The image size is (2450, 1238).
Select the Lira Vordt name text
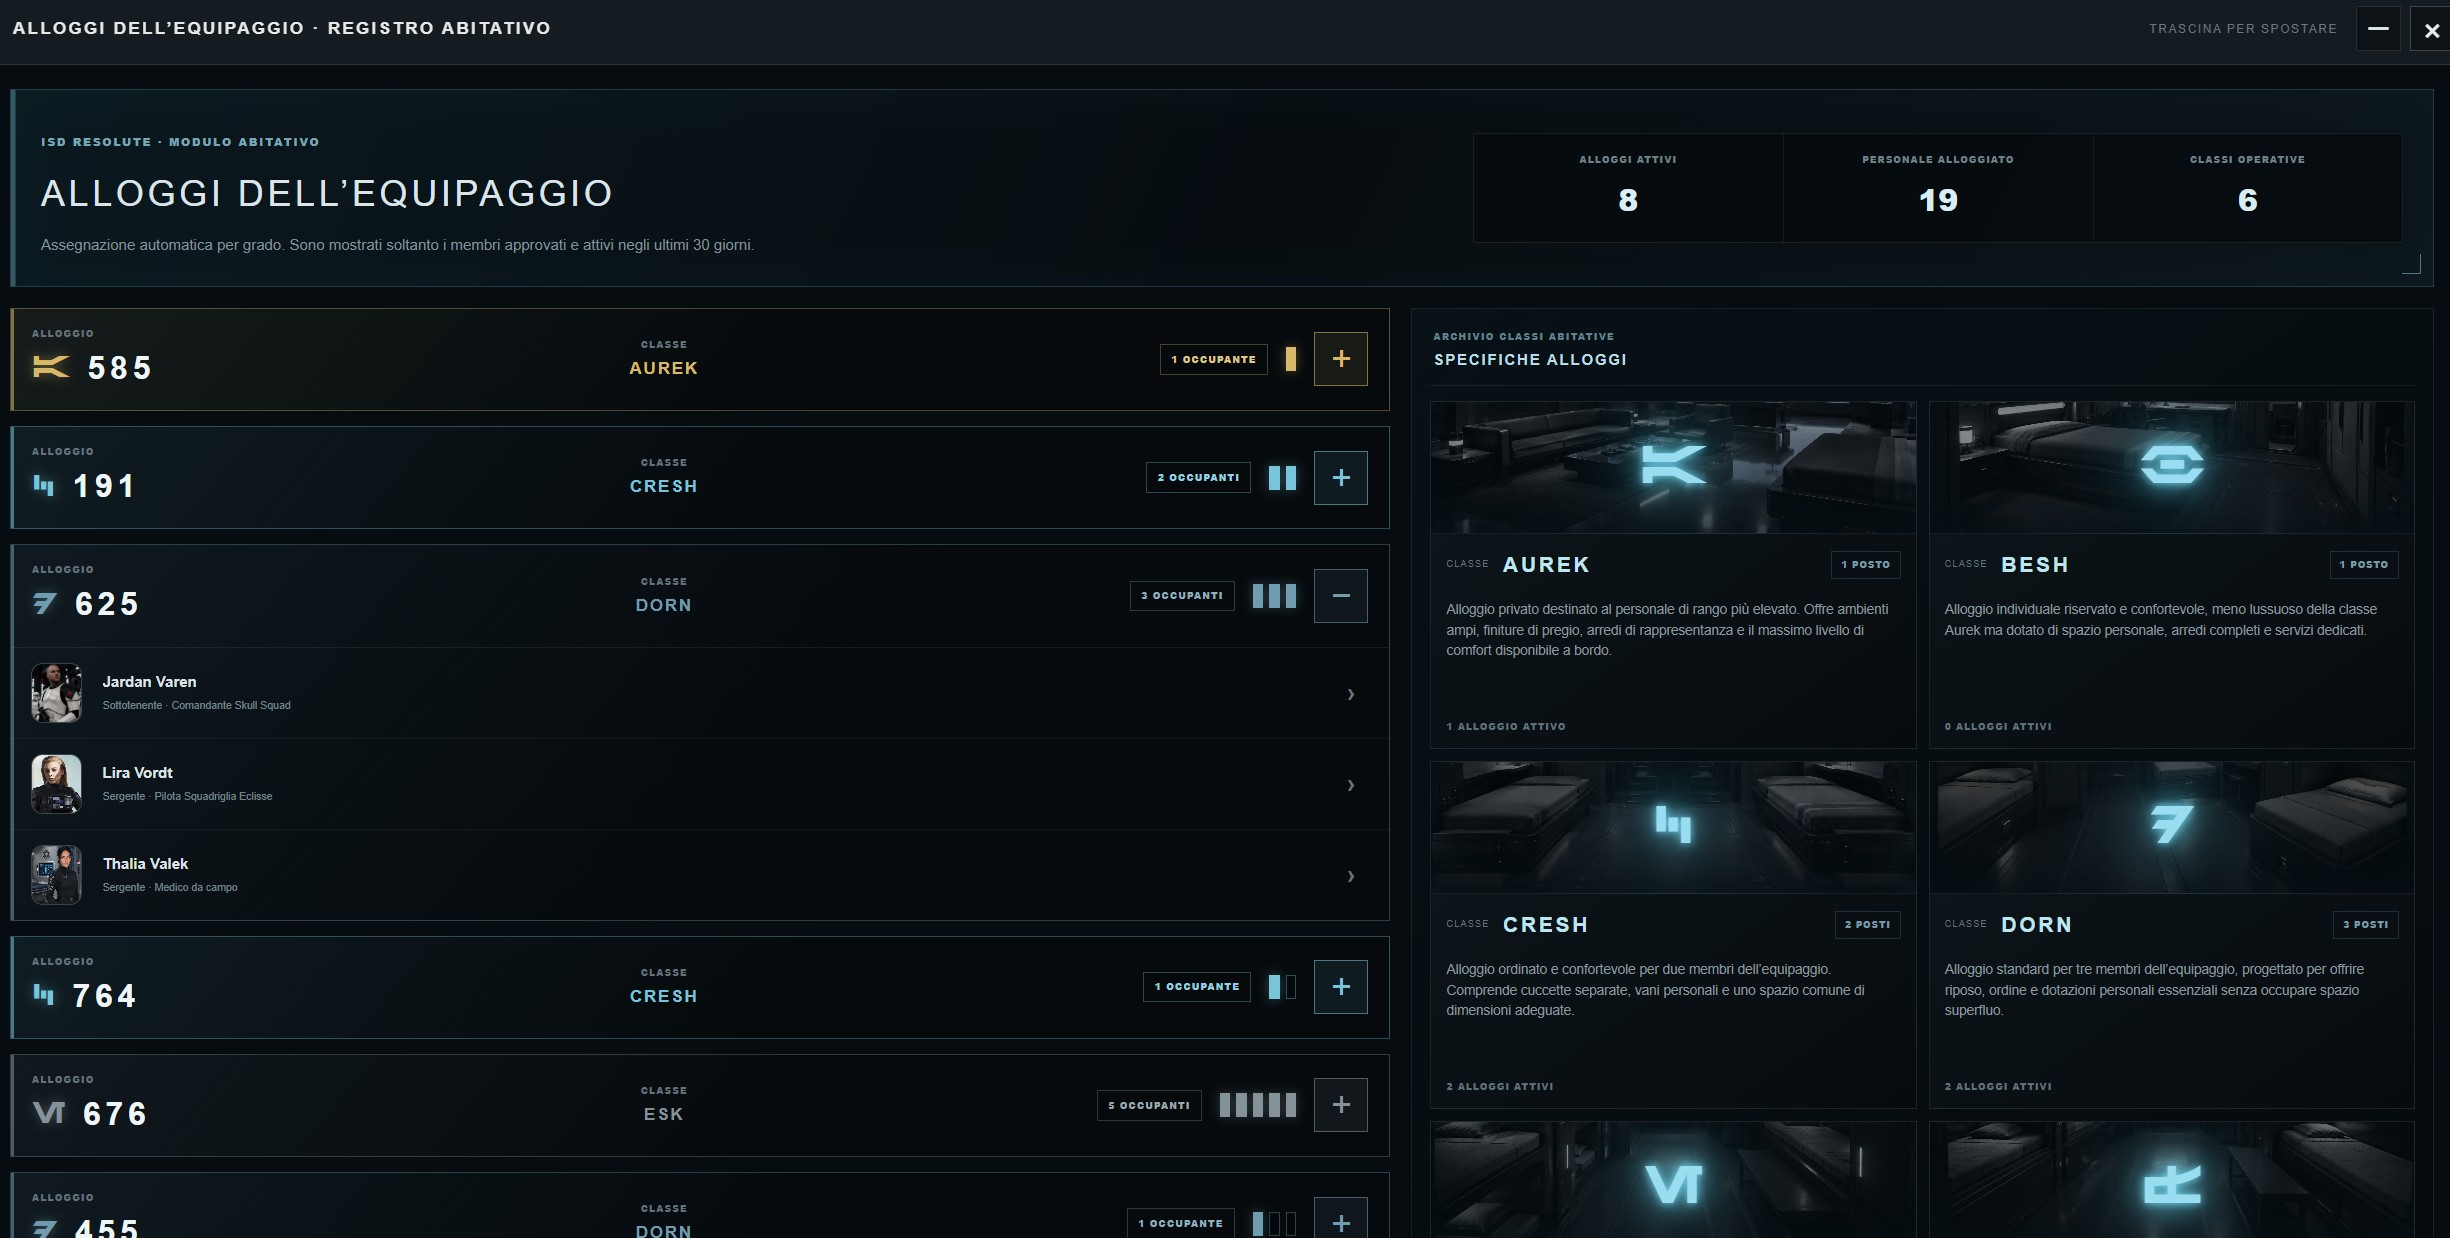pos(137,773)
